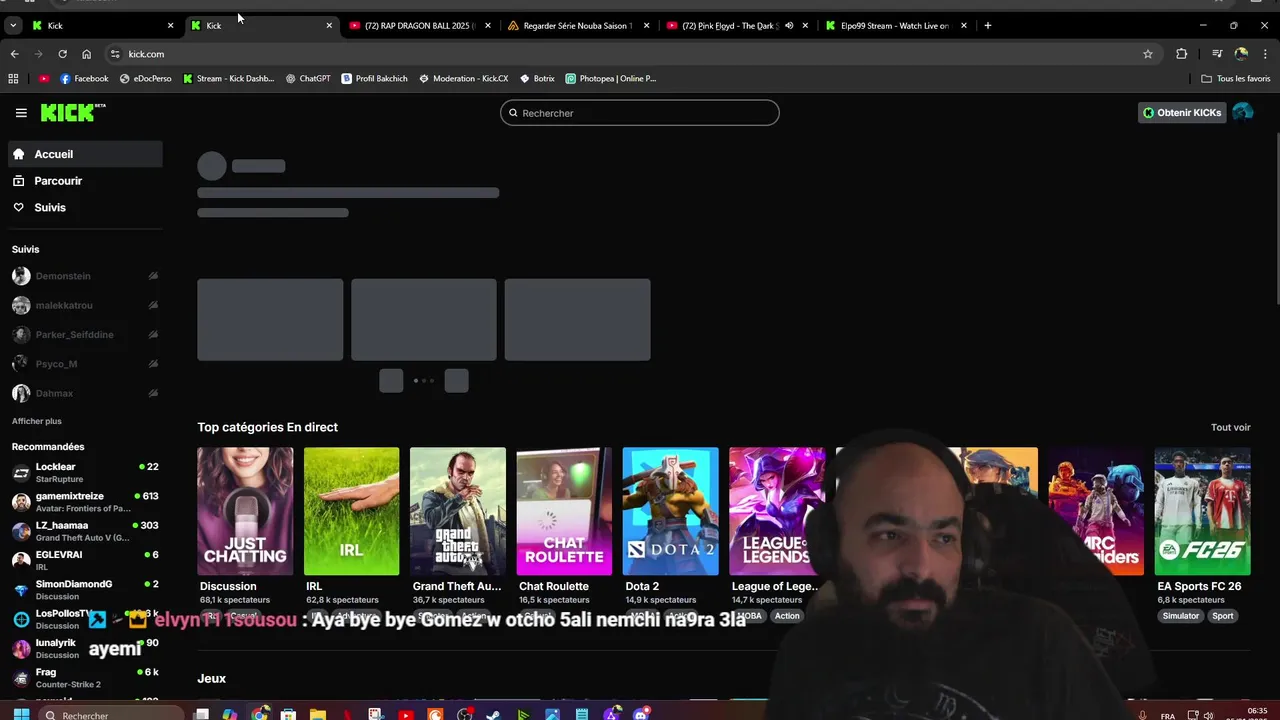Viewport: 1280px width, 720px height.
Task: Click malekkatrou's offline channel icon
Action: (x=153, y=305)
